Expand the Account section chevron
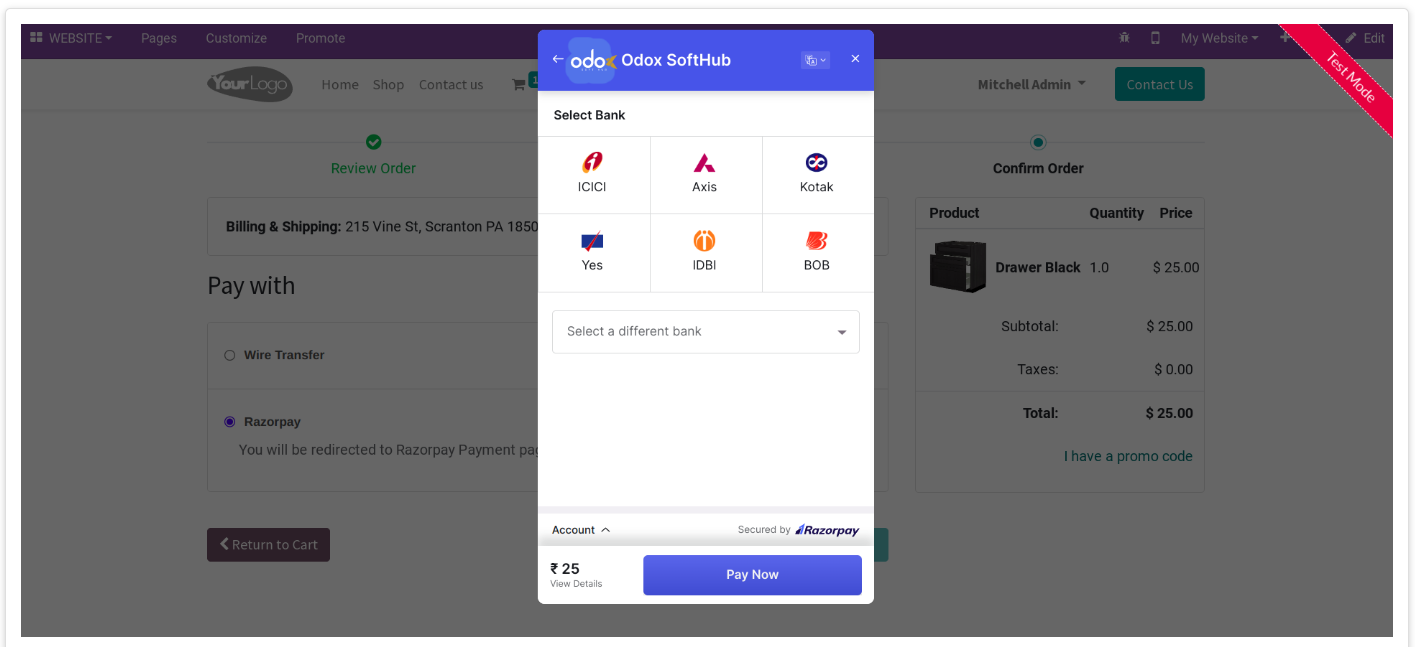 coord(606,530)
